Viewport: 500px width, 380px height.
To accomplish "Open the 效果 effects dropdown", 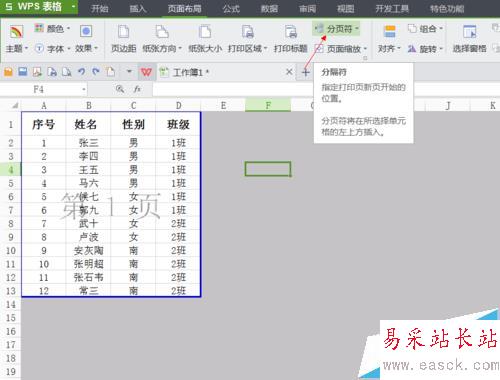I will point(86,39).
